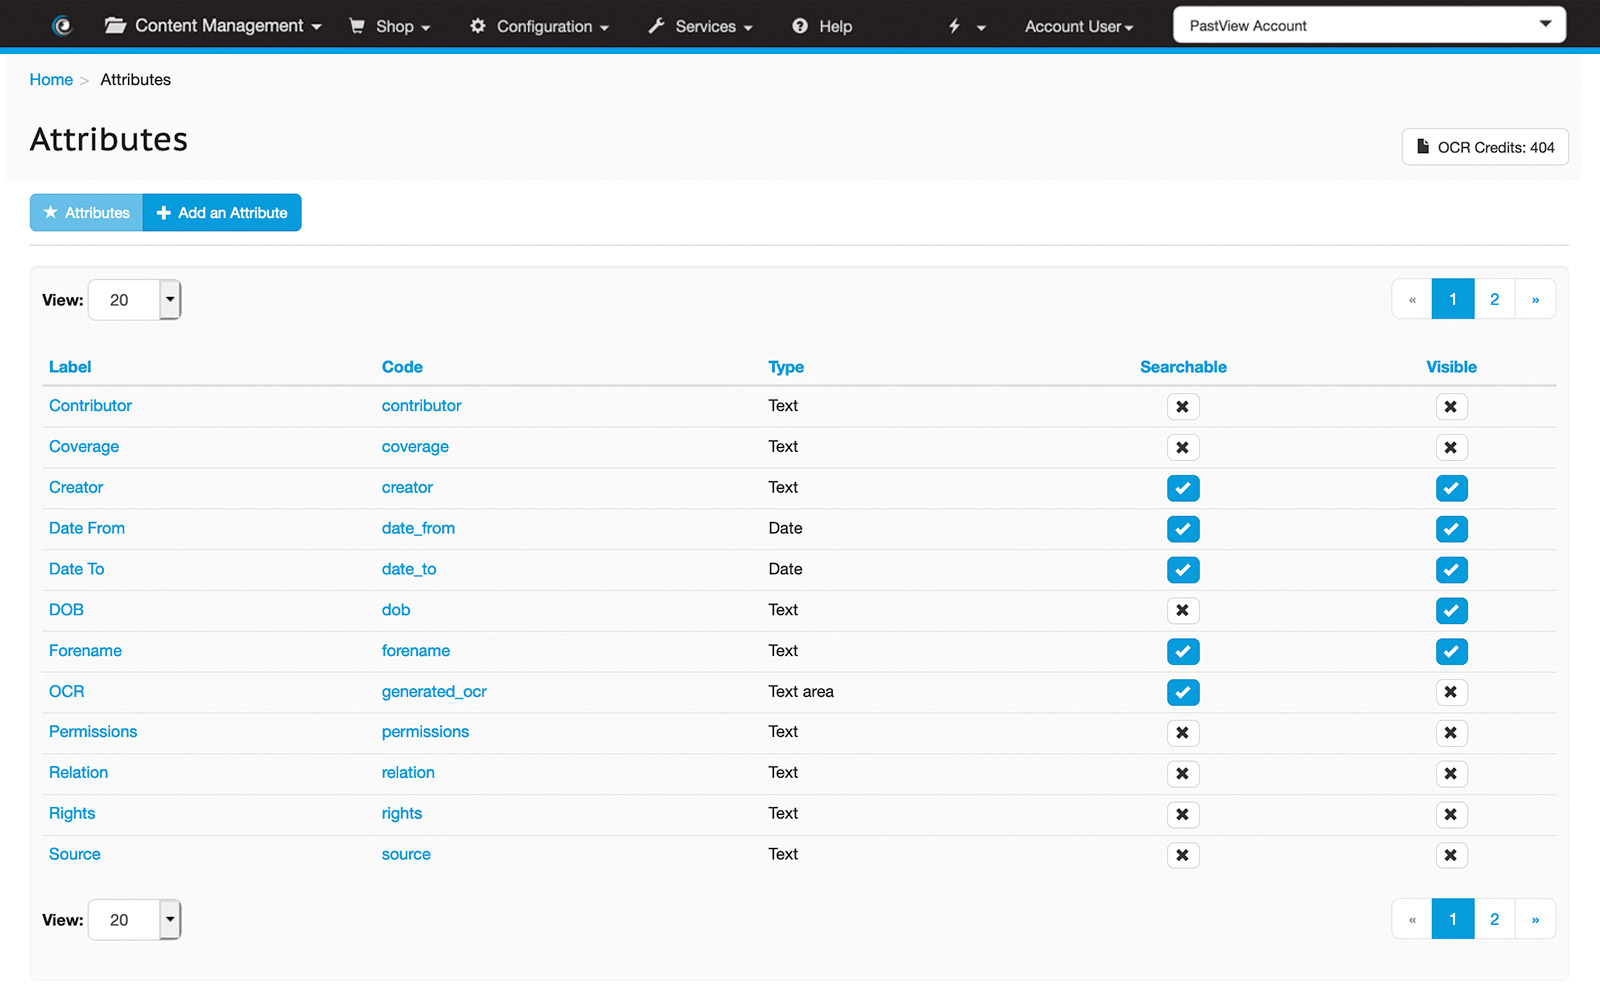This screenshot has width=1600, height=1001.
Task: Sort by Code column header
Action: coord(402,367)
